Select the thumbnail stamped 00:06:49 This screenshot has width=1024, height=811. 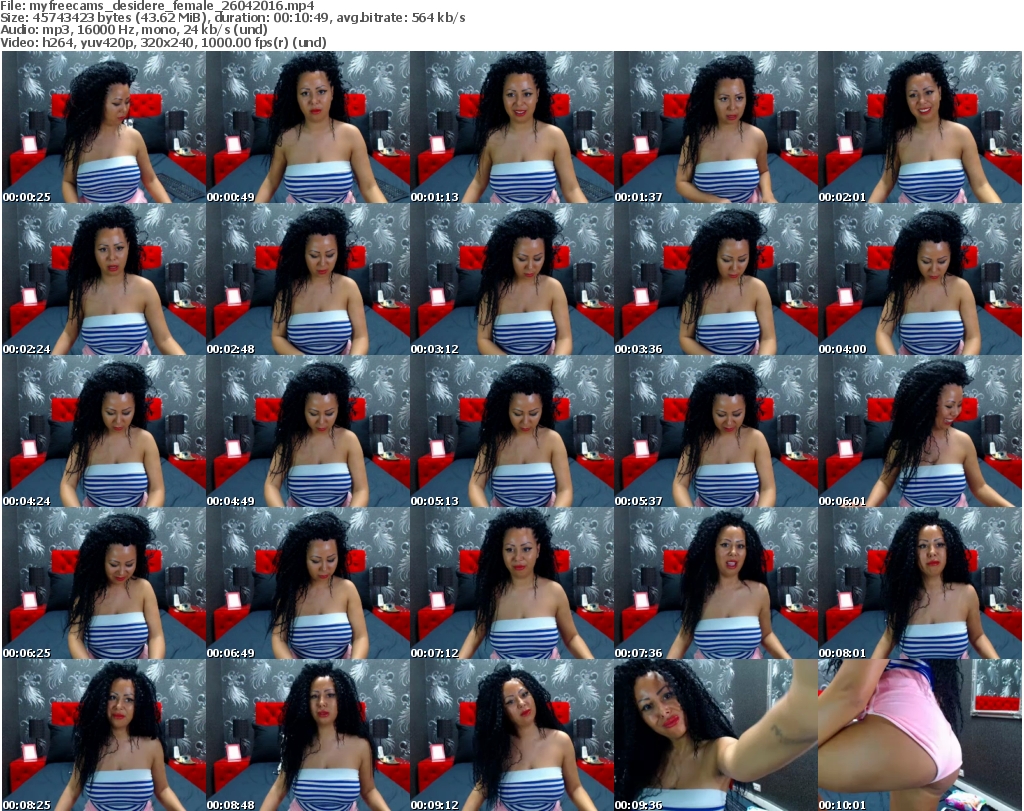click(308, 583)
